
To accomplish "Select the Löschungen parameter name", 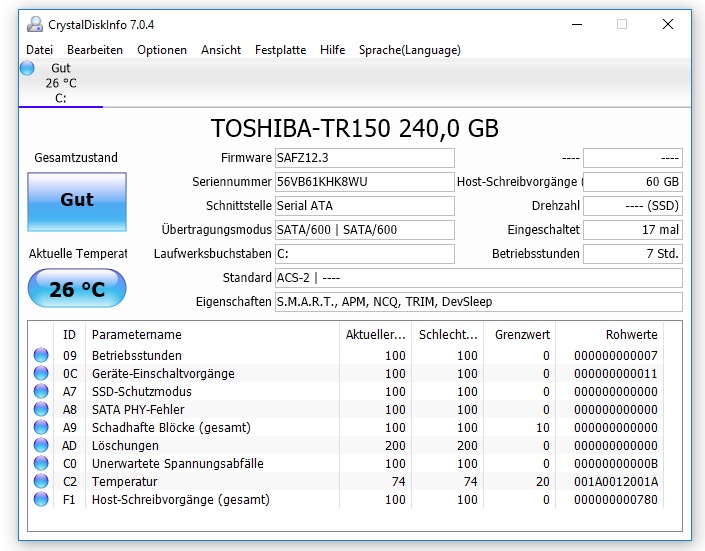I will [125, 445].
